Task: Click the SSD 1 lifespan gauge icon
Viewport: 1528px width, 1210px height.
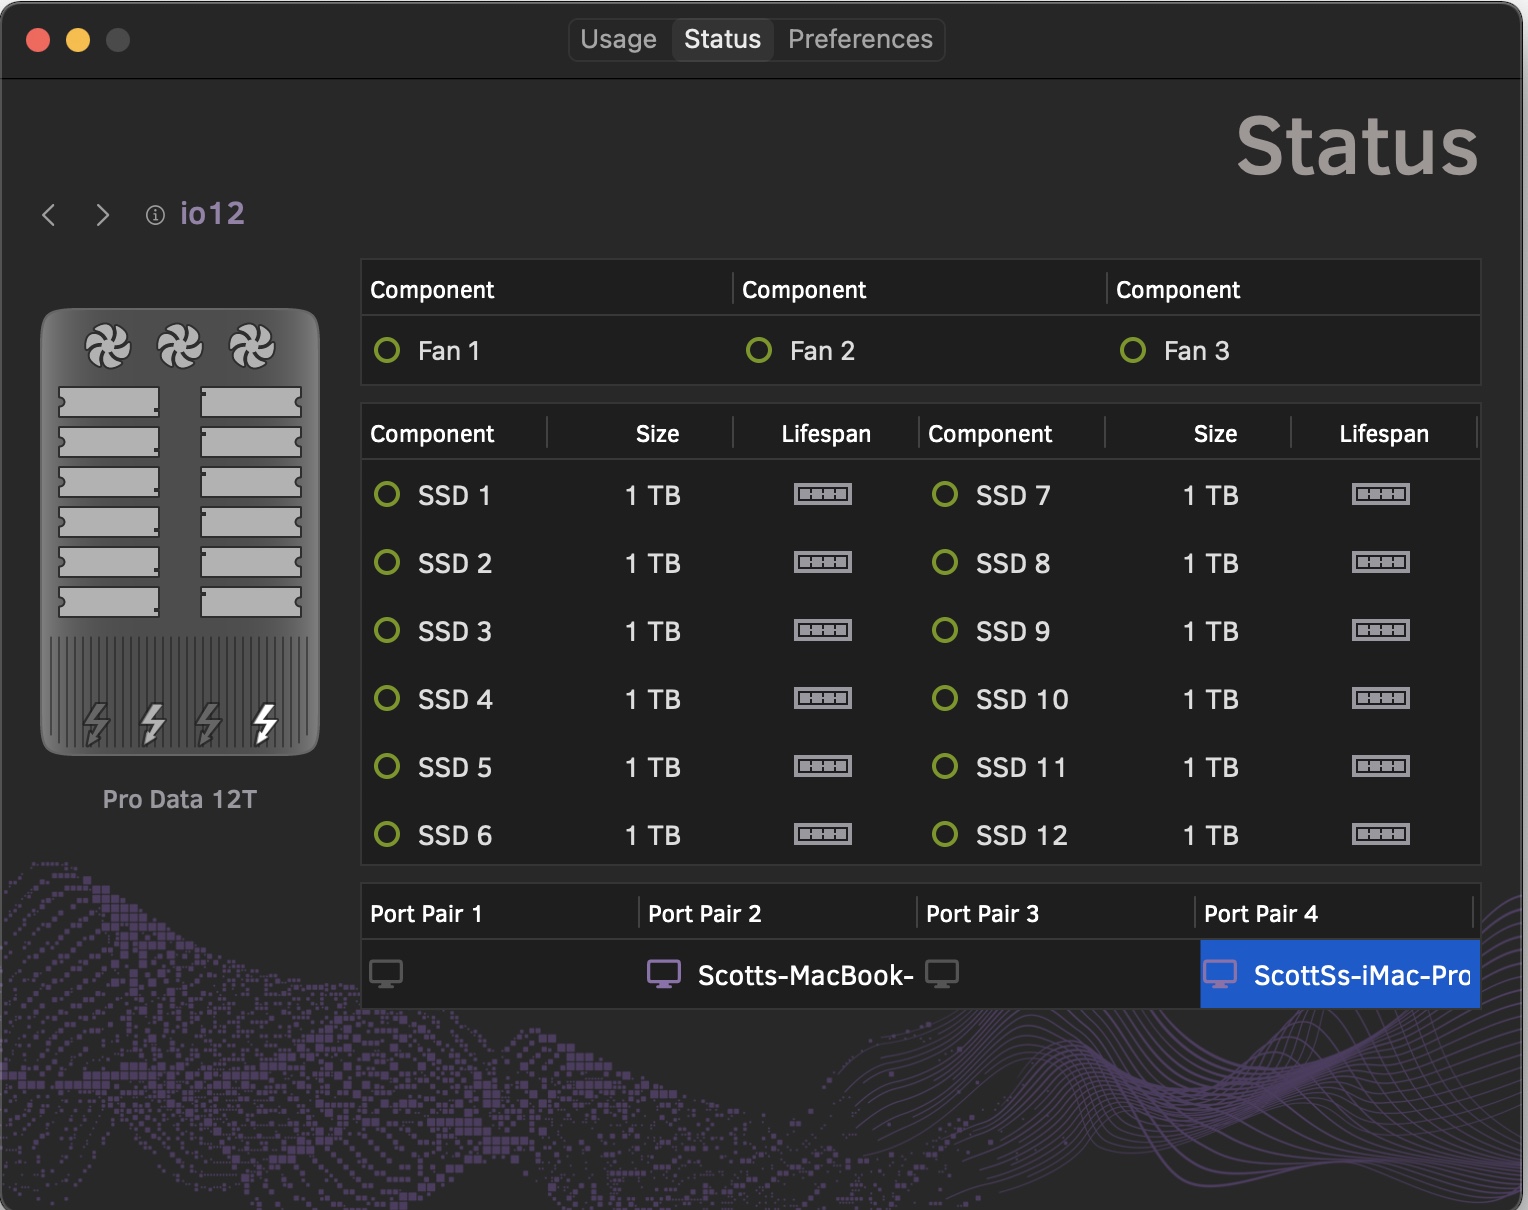Action: [823, 494]
